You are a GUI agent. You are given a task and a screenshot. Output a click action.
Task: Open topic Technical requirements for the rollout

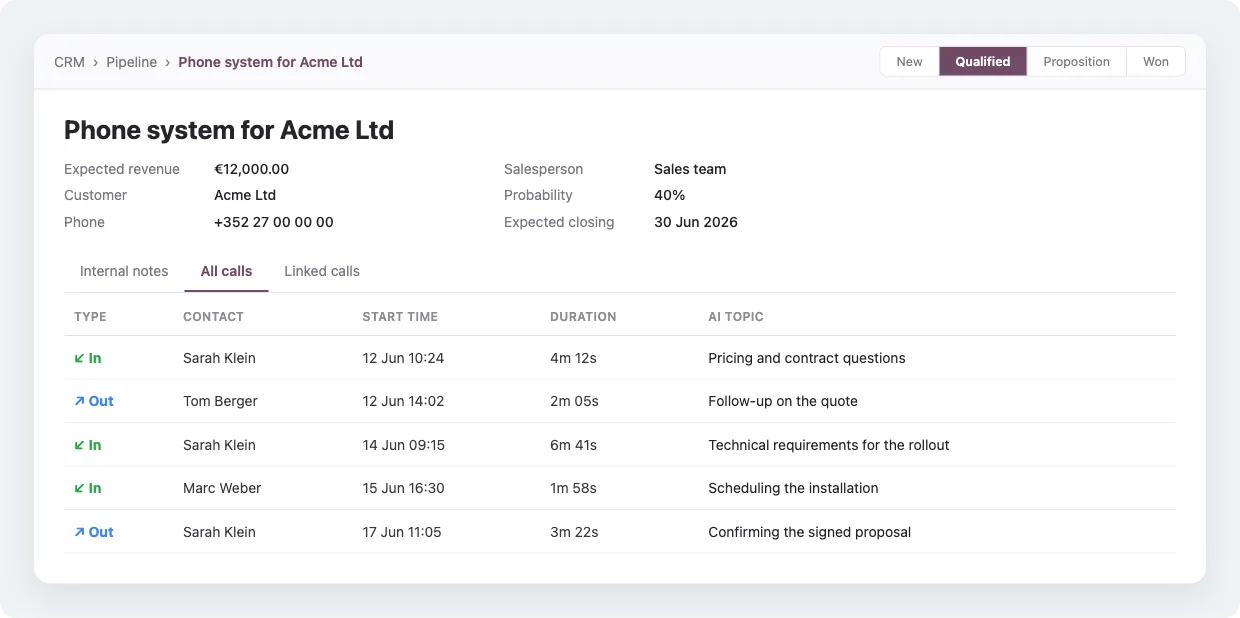coord(829,445)
